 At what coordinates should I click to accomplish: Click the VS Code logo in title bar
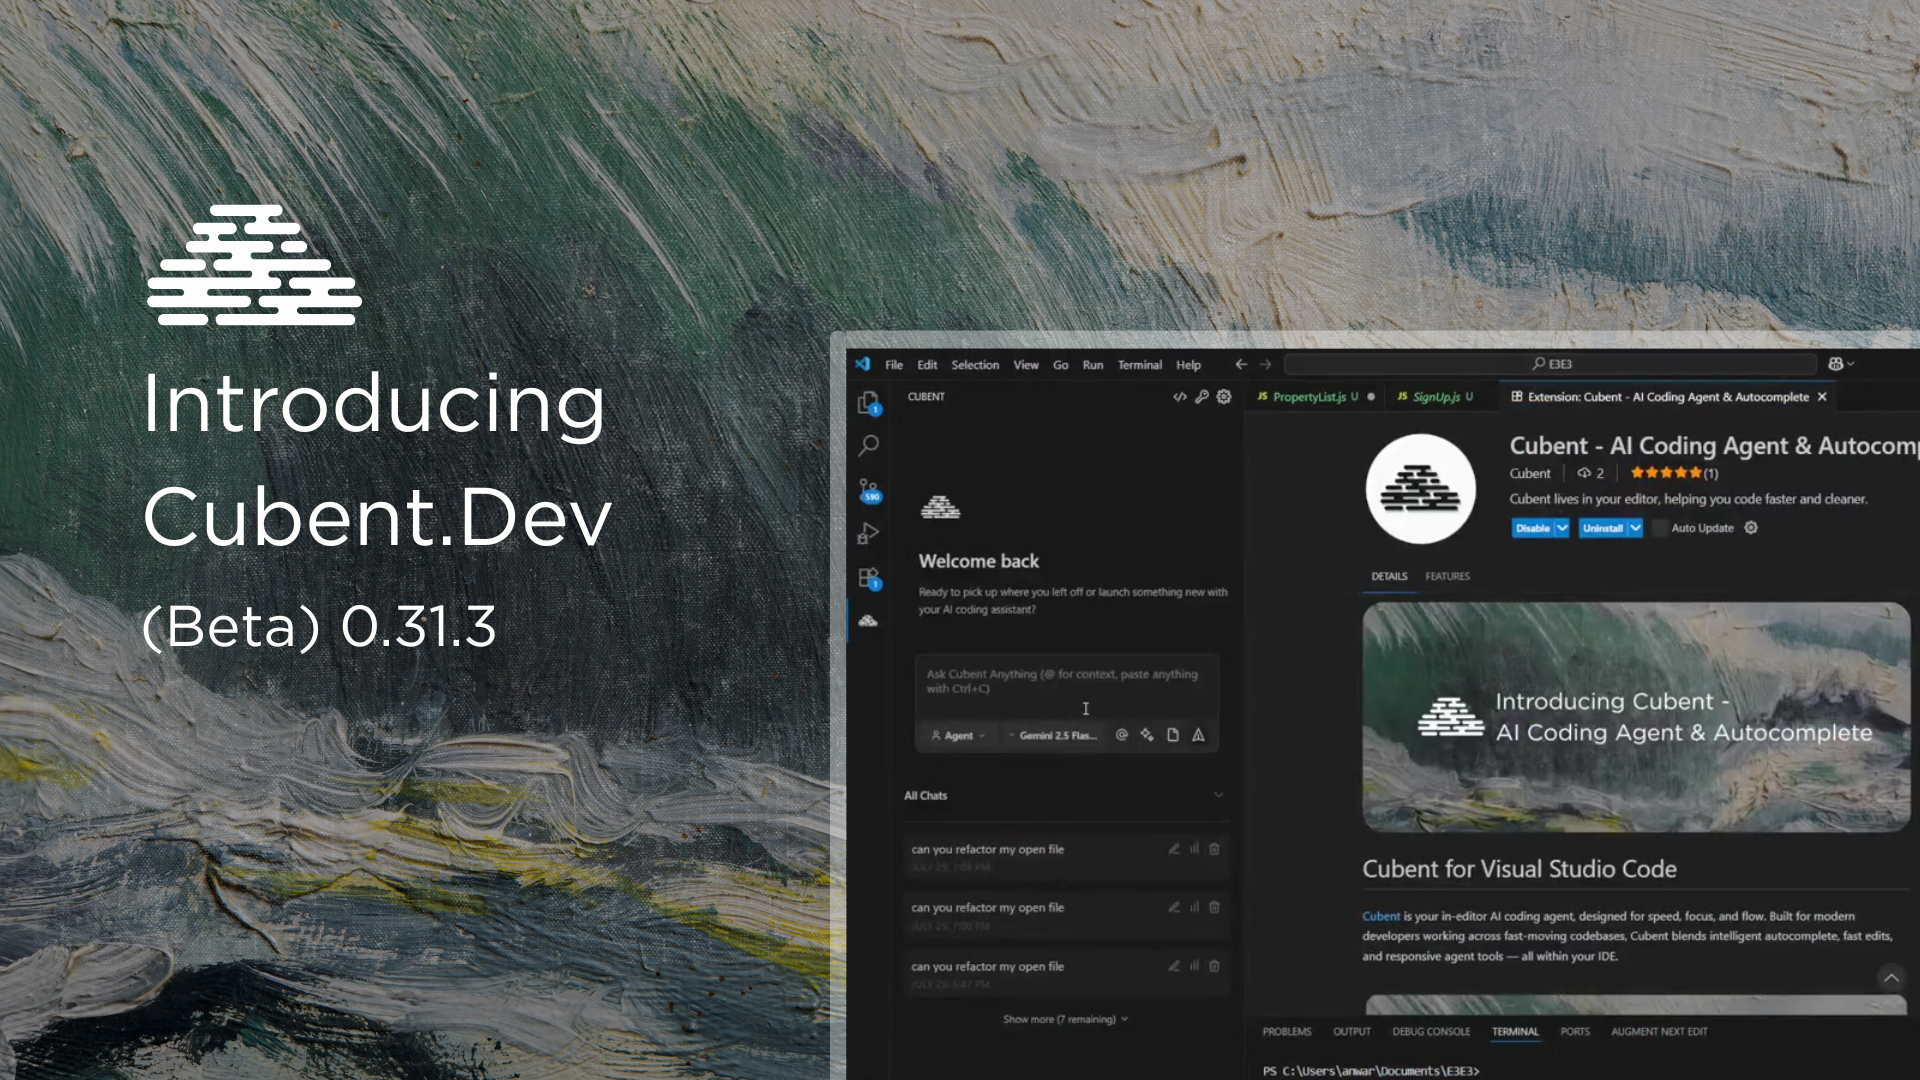coord(862,364)
